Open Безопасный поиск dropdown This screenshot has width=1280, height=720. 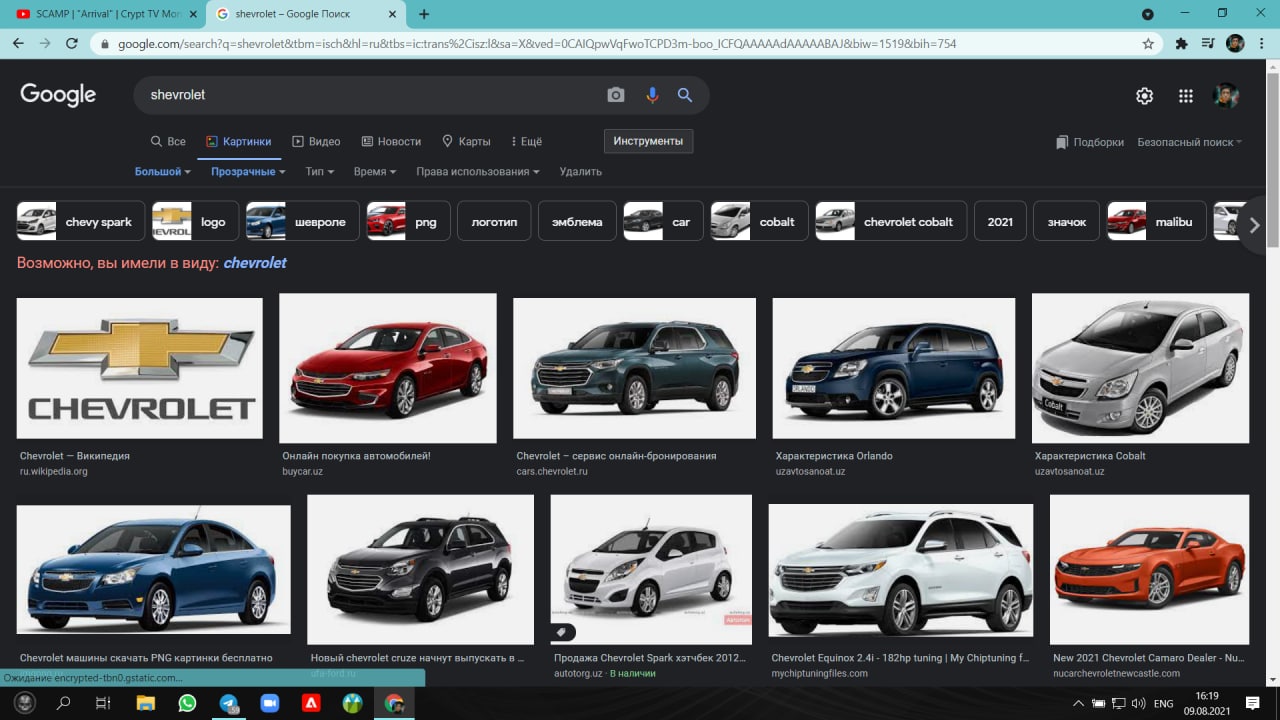point(1190,142)
